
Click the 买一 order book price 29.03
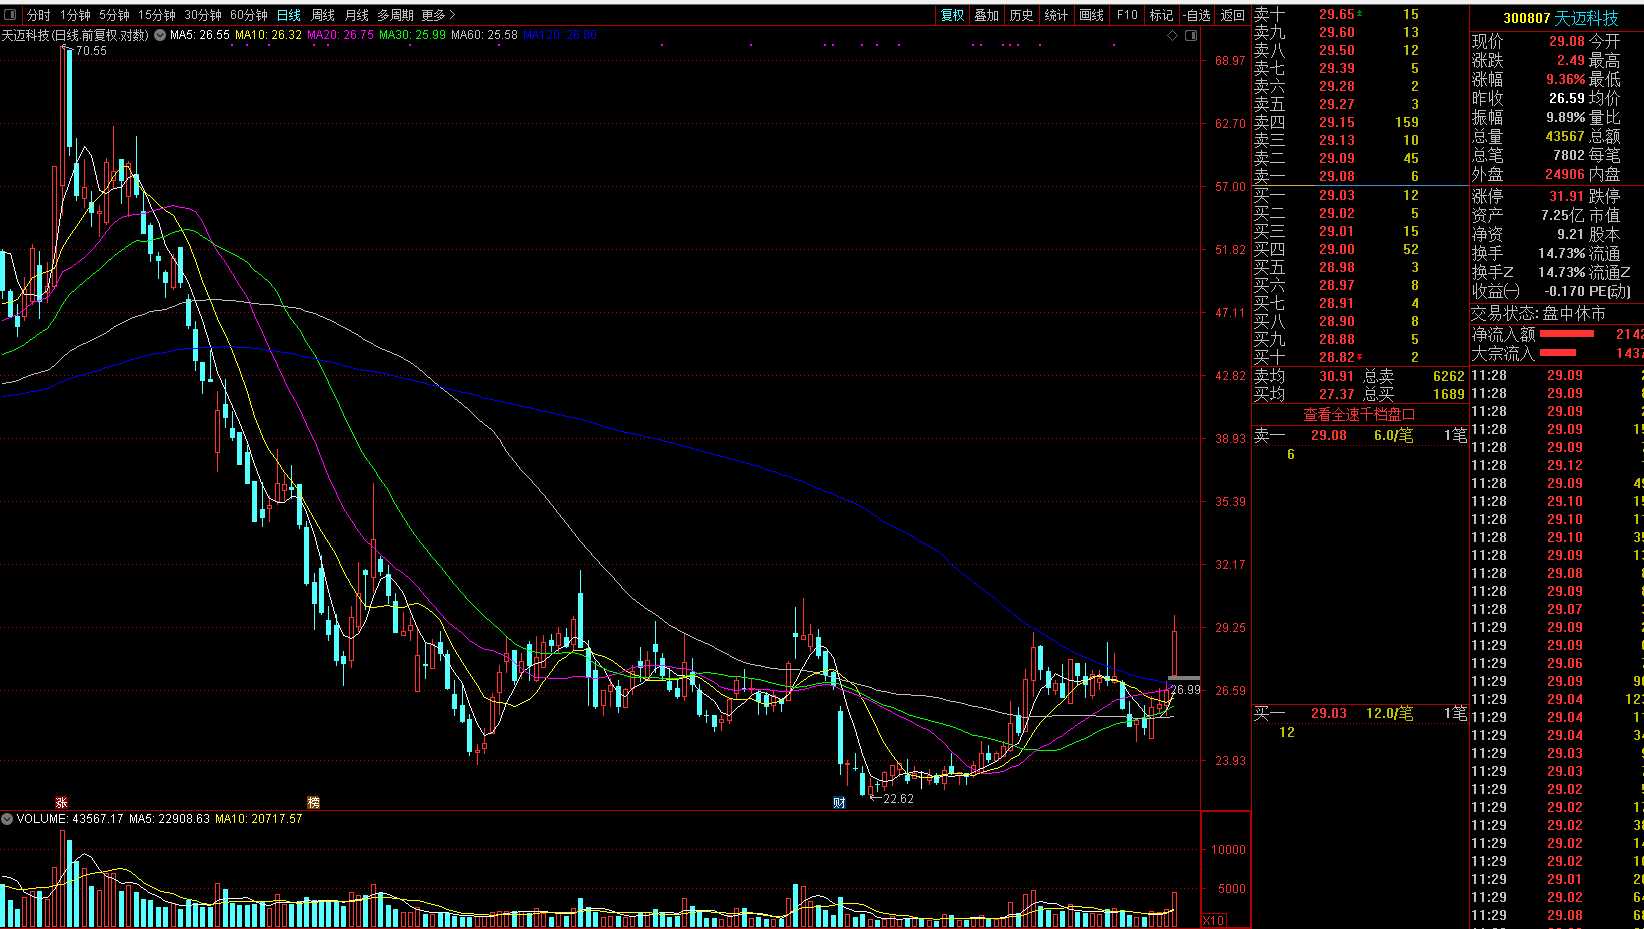(1336, 195)
